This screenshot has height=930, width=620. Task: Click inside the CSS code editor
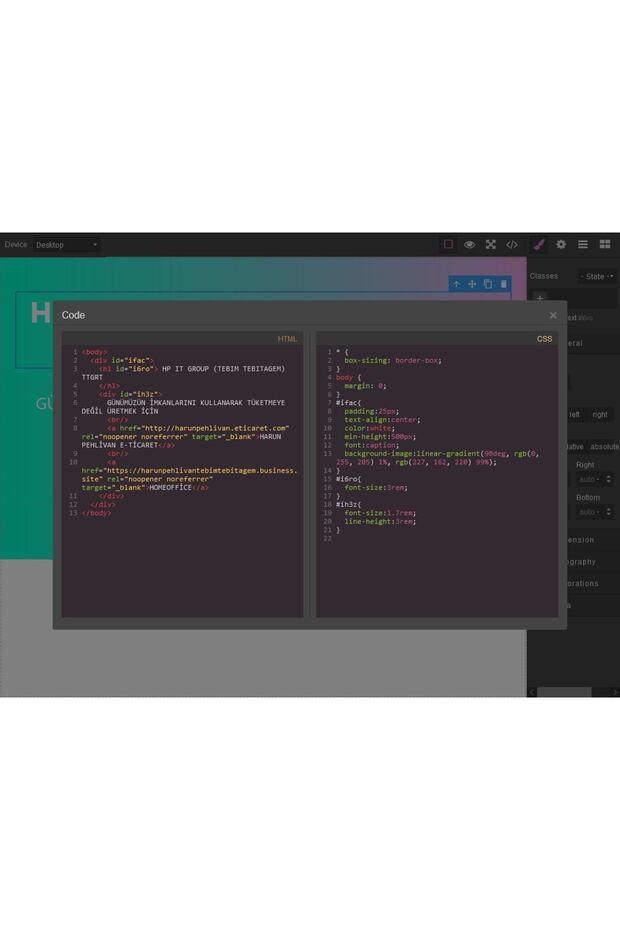point(437,481)
